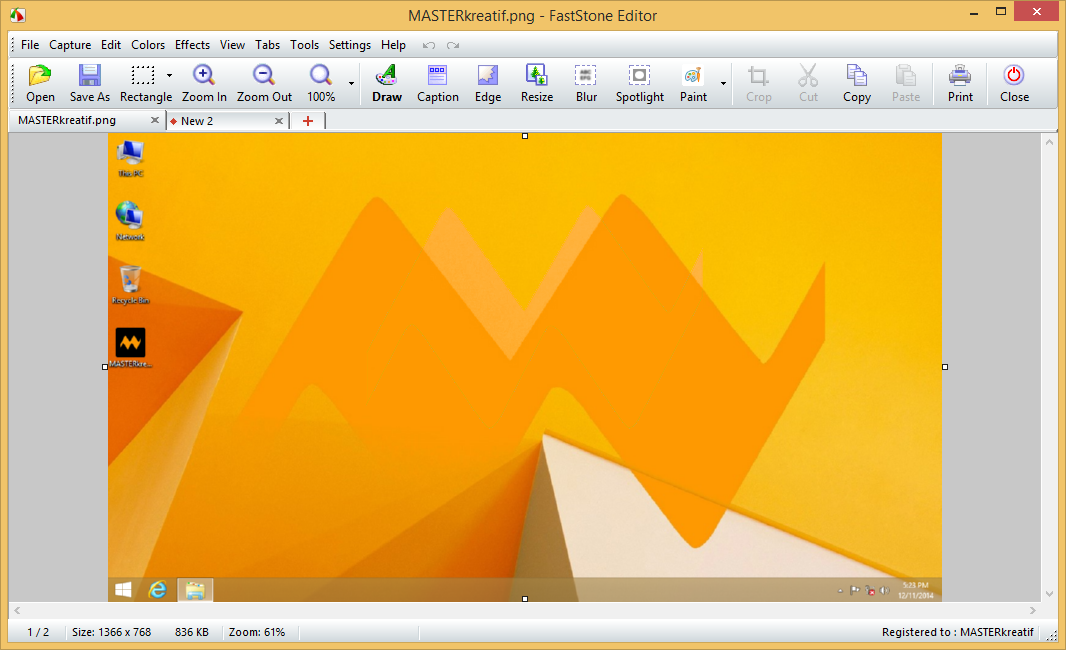Click the vertical scrollbar down arrow

(1049, 594)
